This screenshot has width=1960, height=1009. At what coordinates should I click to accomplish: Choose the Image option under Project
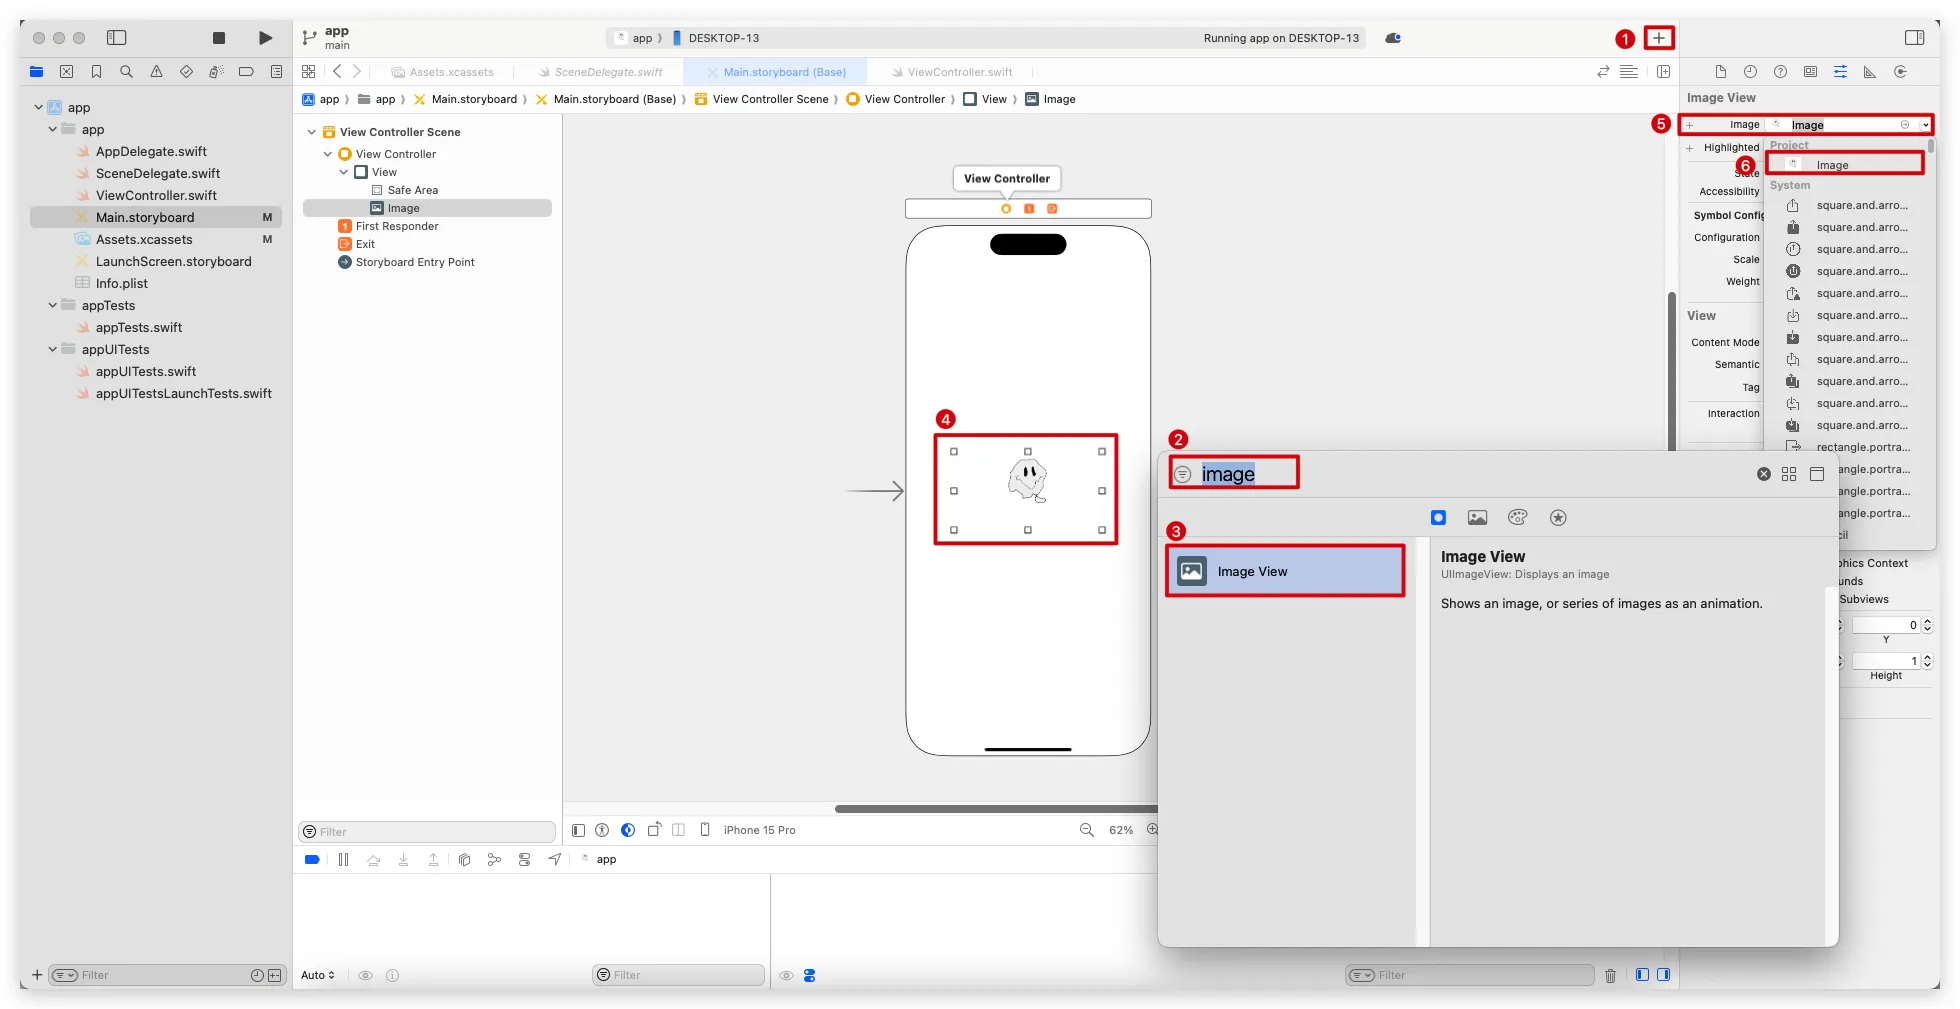coord(1843,165)
